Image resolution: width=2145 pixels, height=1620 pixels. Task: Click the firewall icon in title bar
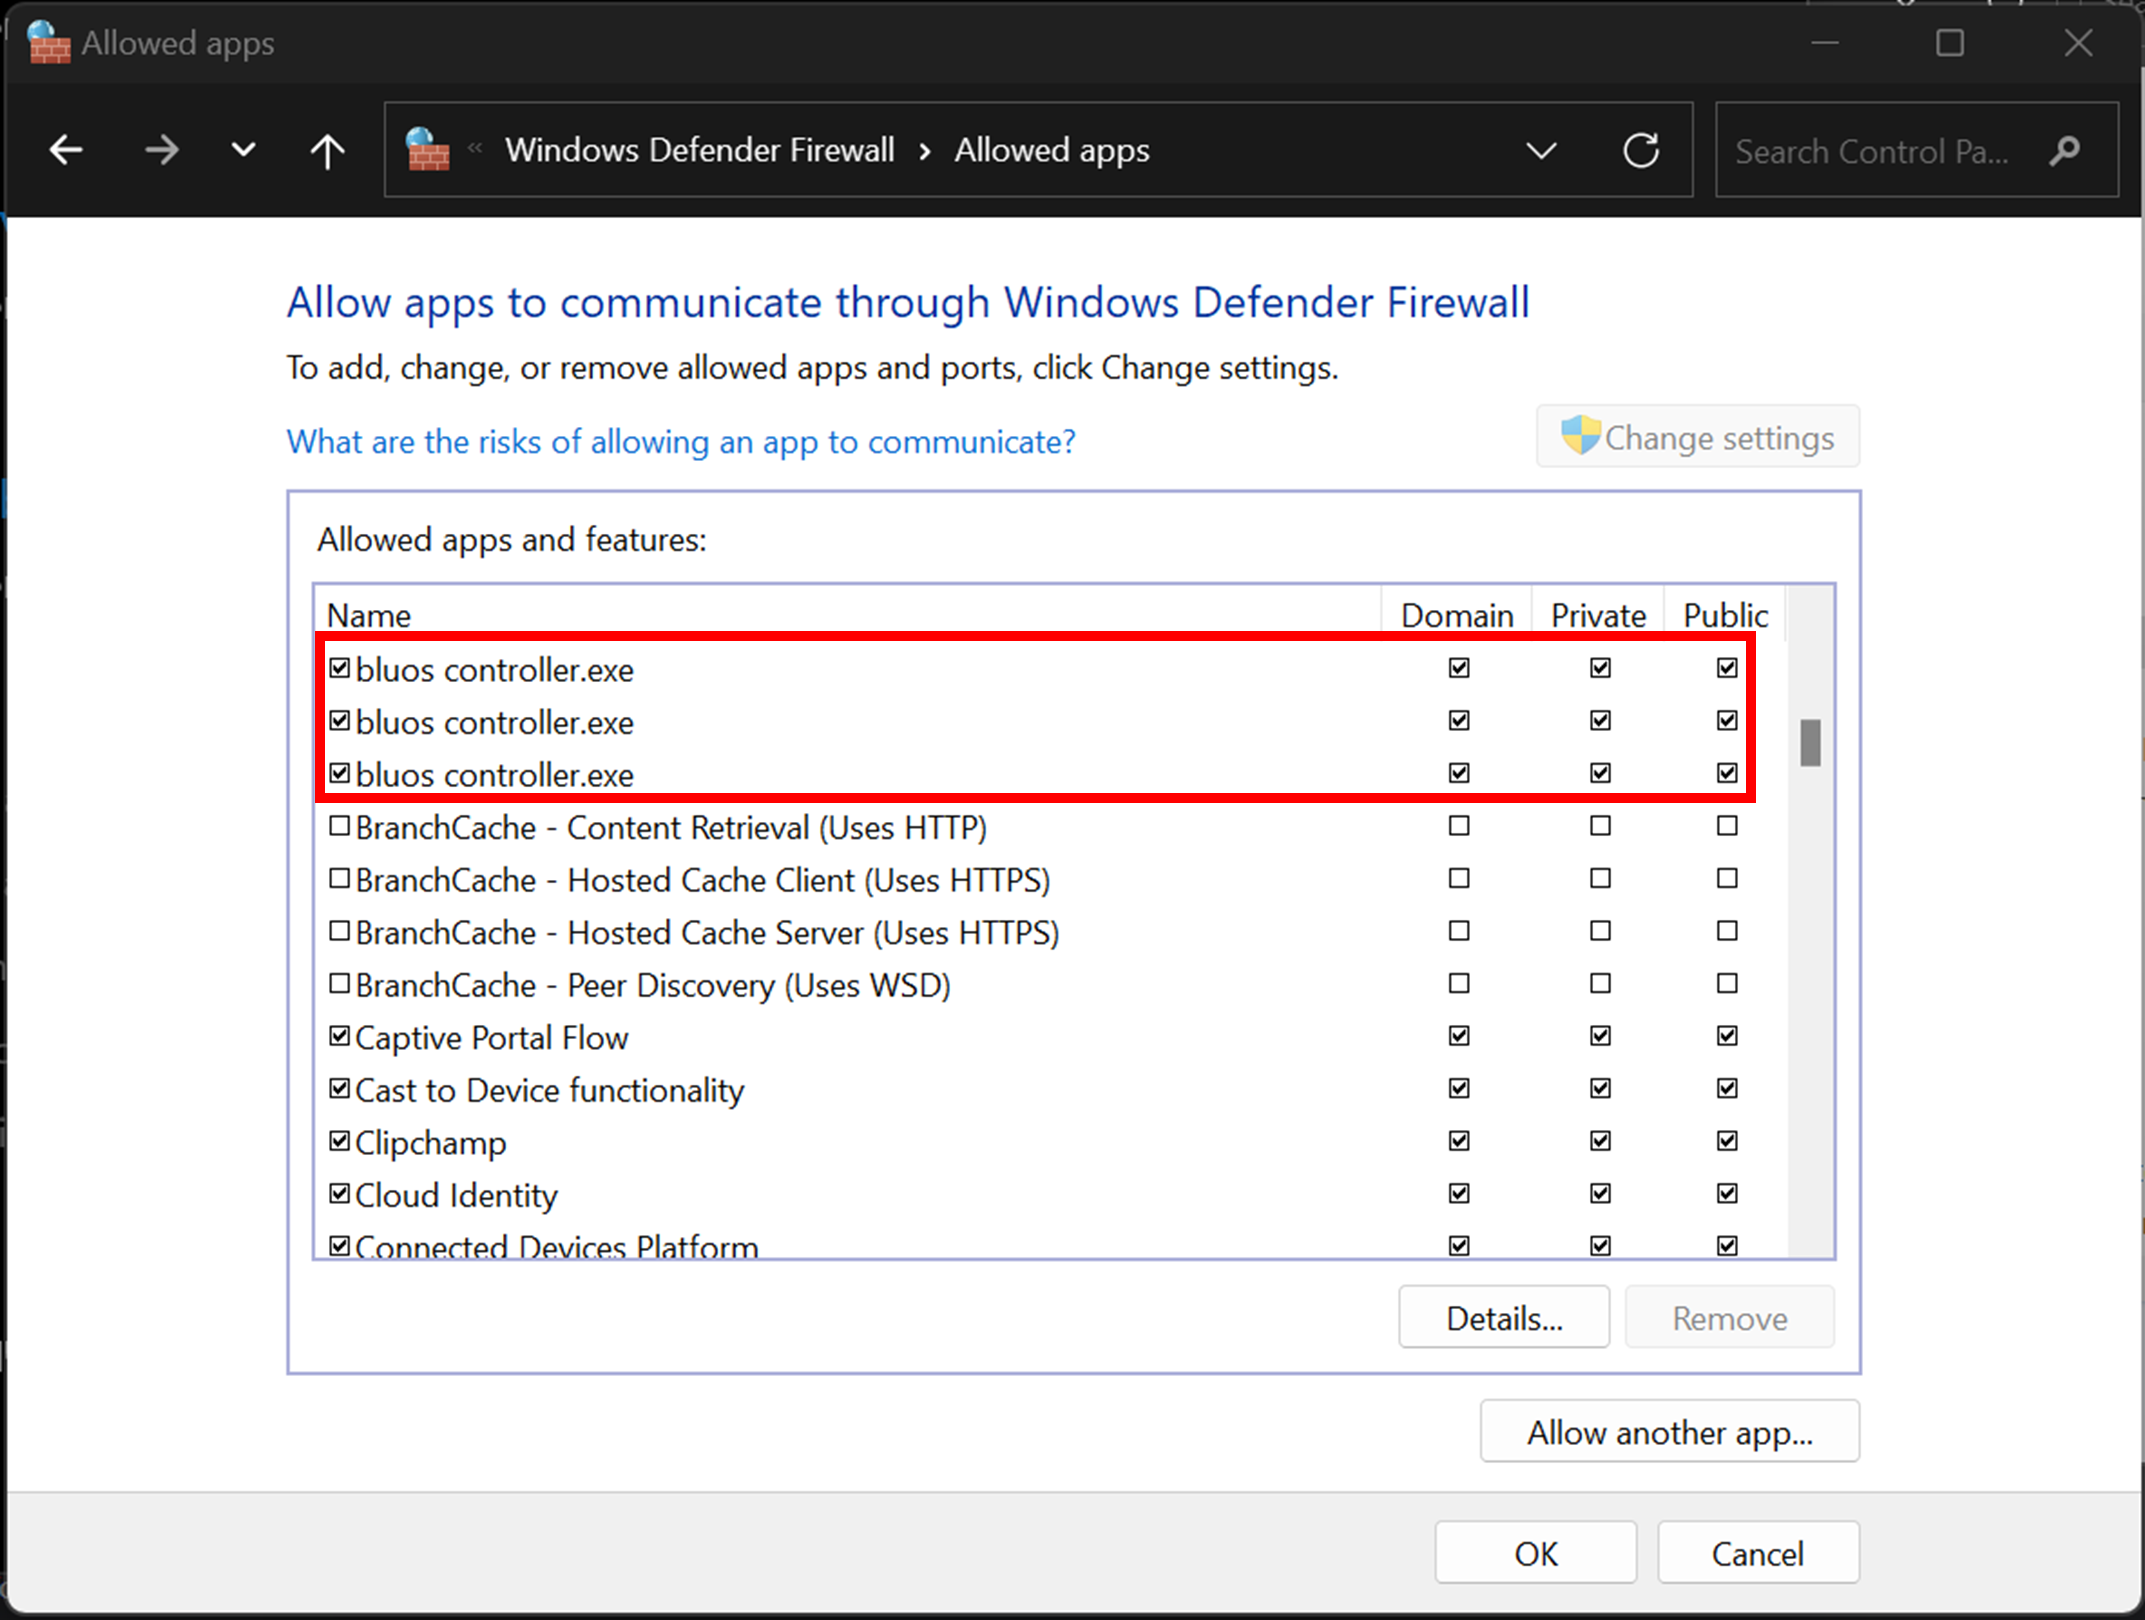click(49, 43)
